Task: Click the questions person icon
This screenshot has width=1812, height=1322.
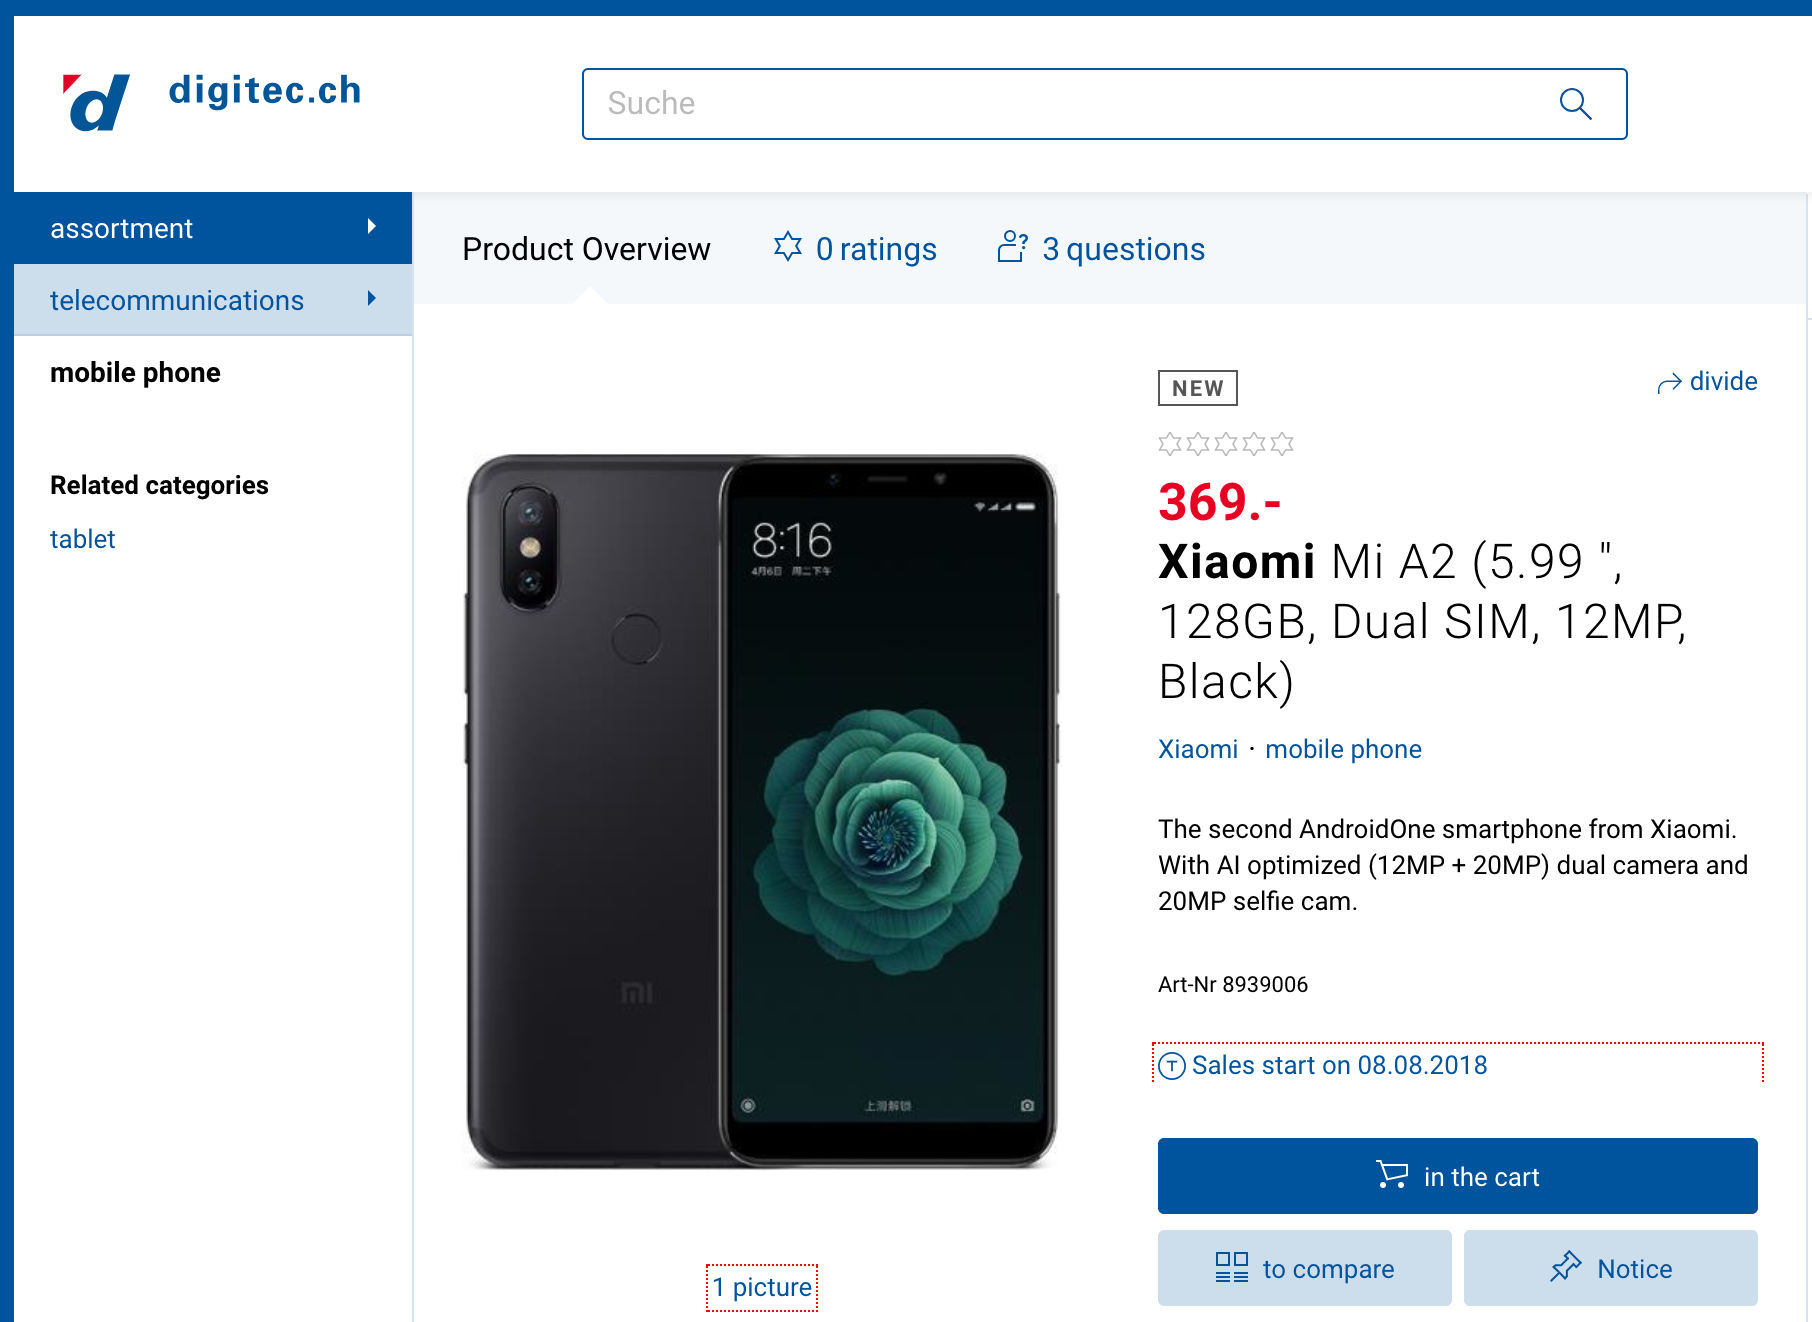Action: point(1012,247)
